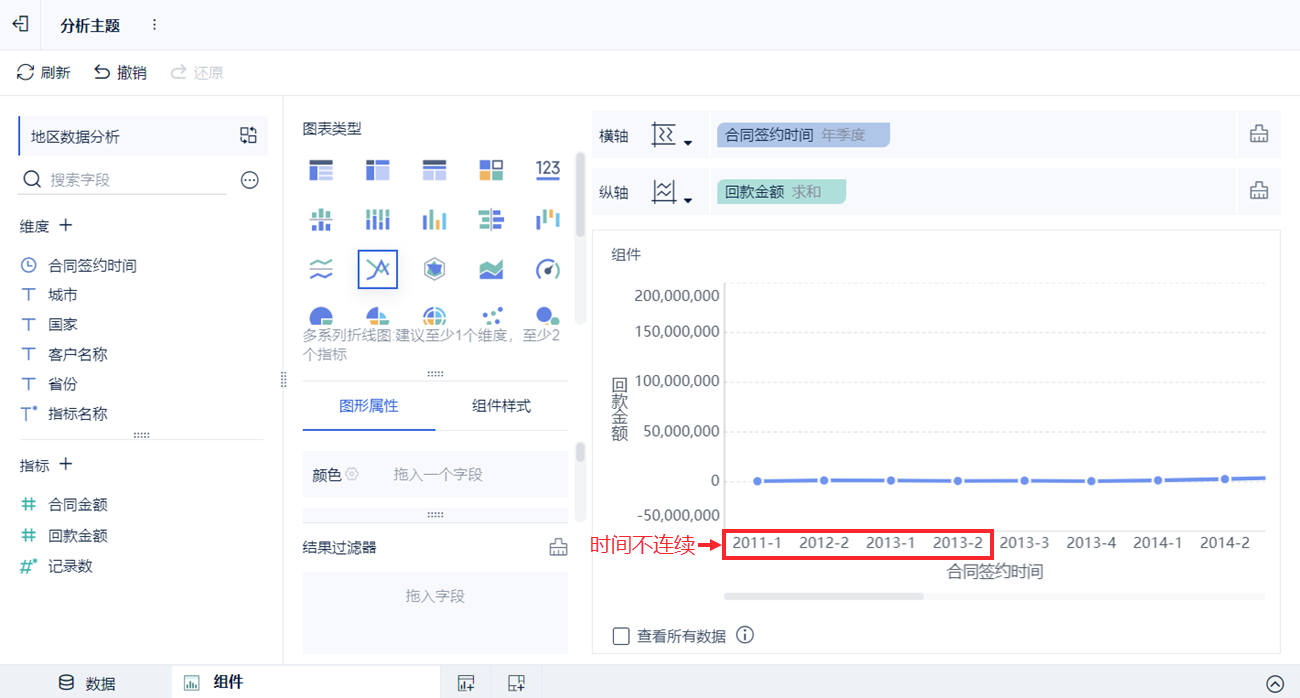1300x698 pixels.
Task: Choose the multi-series column chart type
Action: [434, 219]
